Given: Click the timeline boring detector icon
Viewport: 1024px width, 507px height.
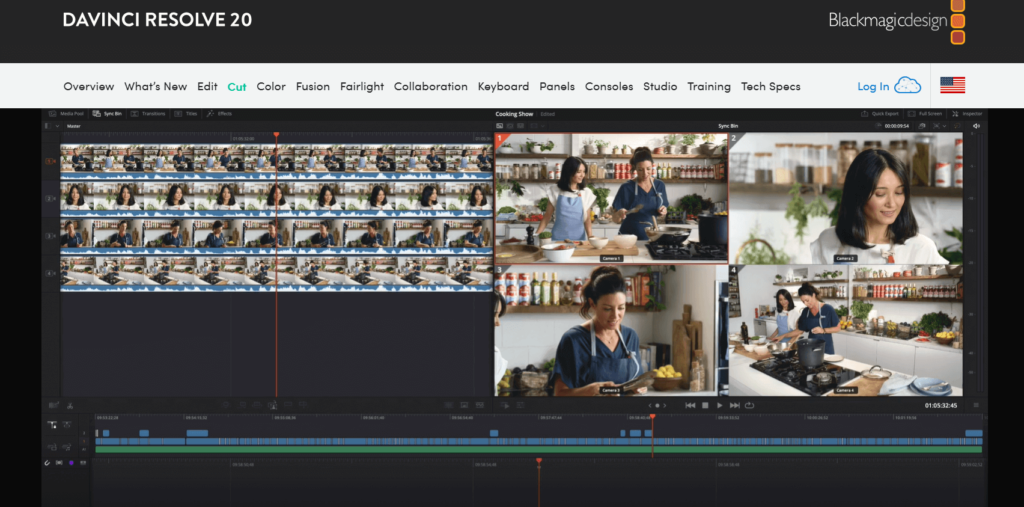Looking at the screenshot, I should point(54,406).
